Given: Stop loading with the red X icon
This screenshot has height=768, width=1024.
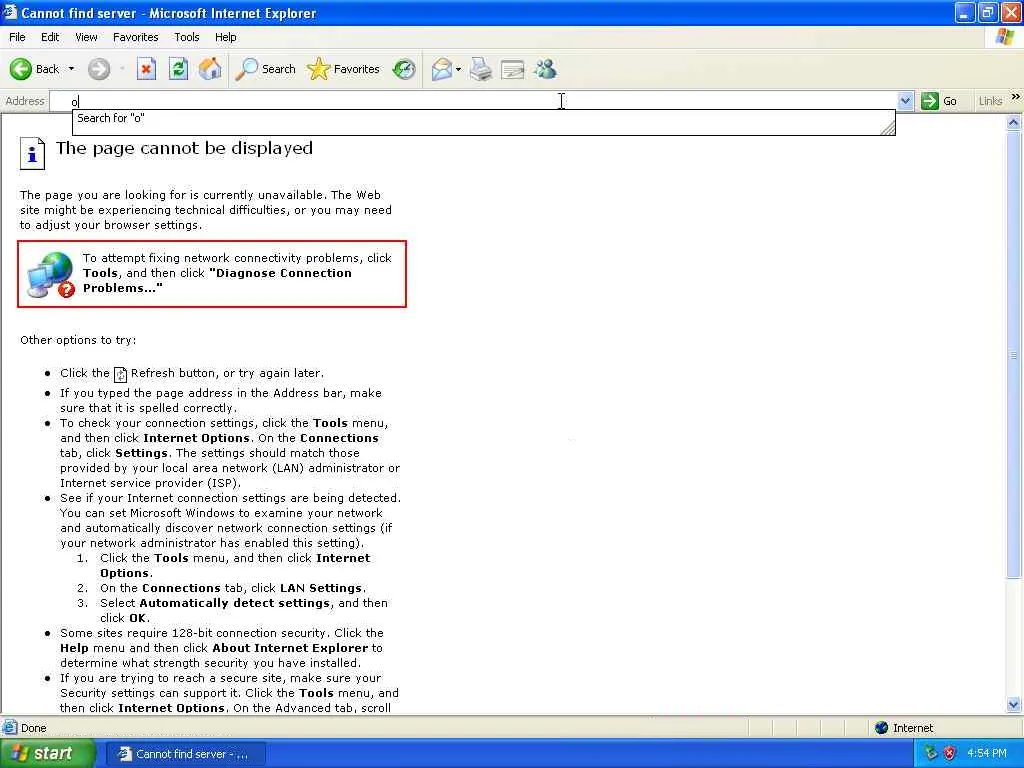Looking at the screenshot, I should click(x=146, y=69).
